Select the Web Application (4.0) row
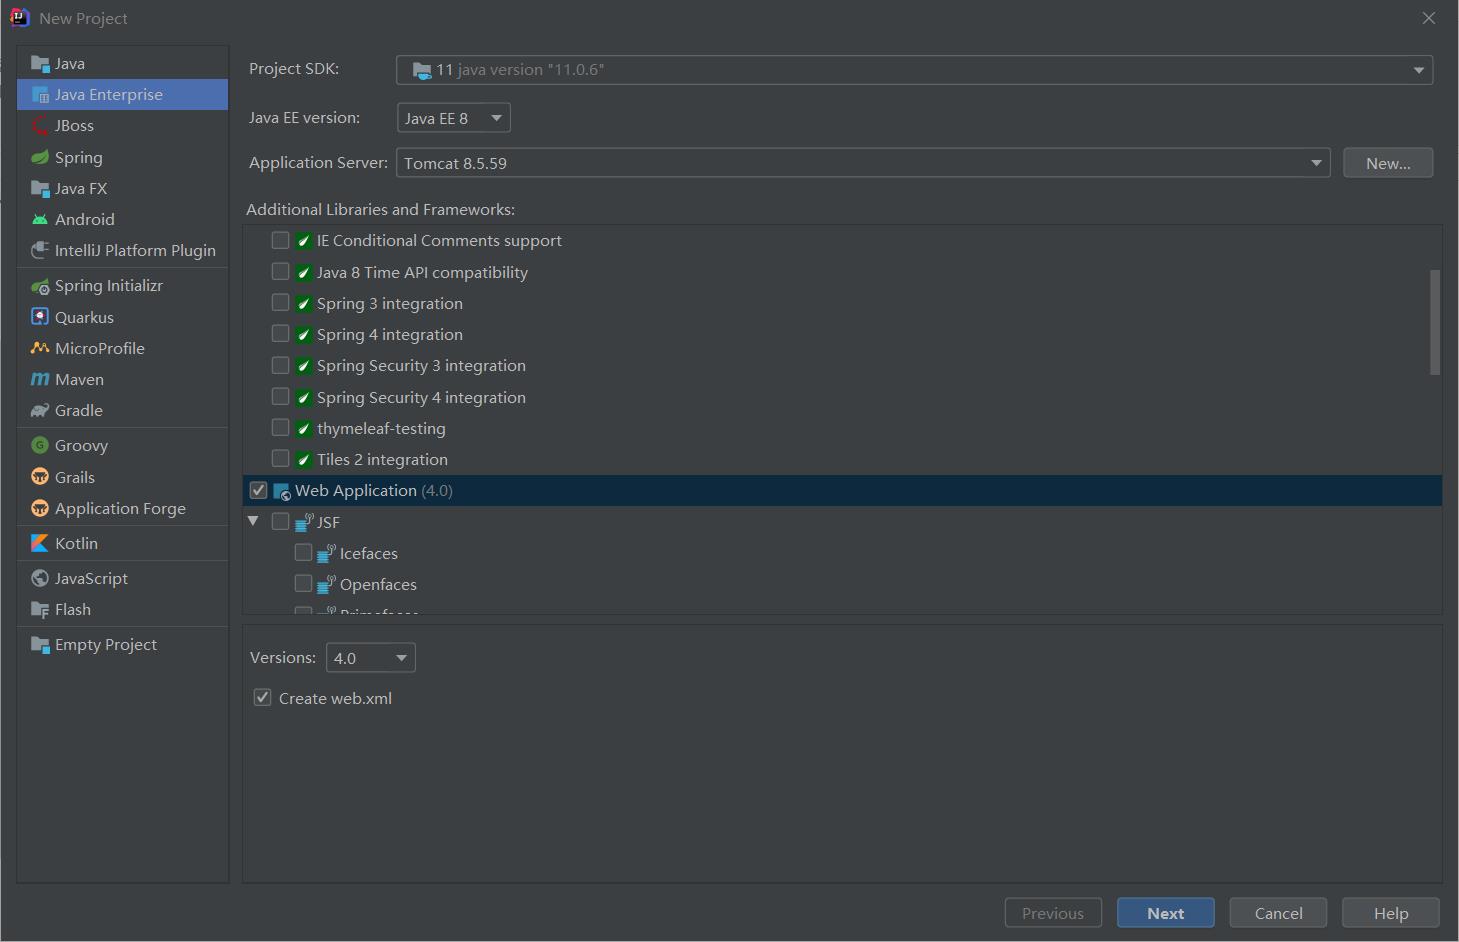 point(842,490)
